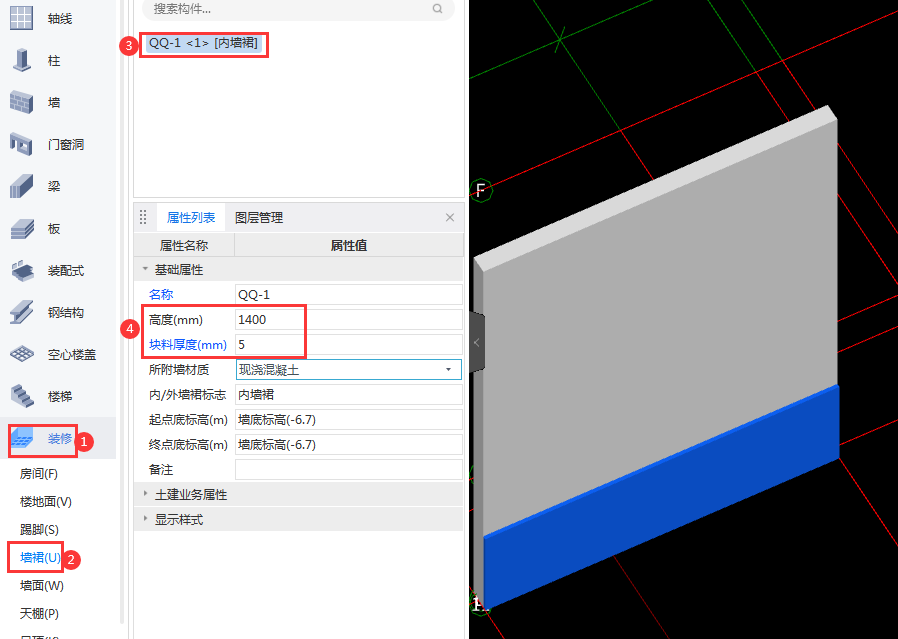This screenshot has height=639, width=898.
Task: Select the 空心楼盖 hollow floor icon
Action: (21, 354)
